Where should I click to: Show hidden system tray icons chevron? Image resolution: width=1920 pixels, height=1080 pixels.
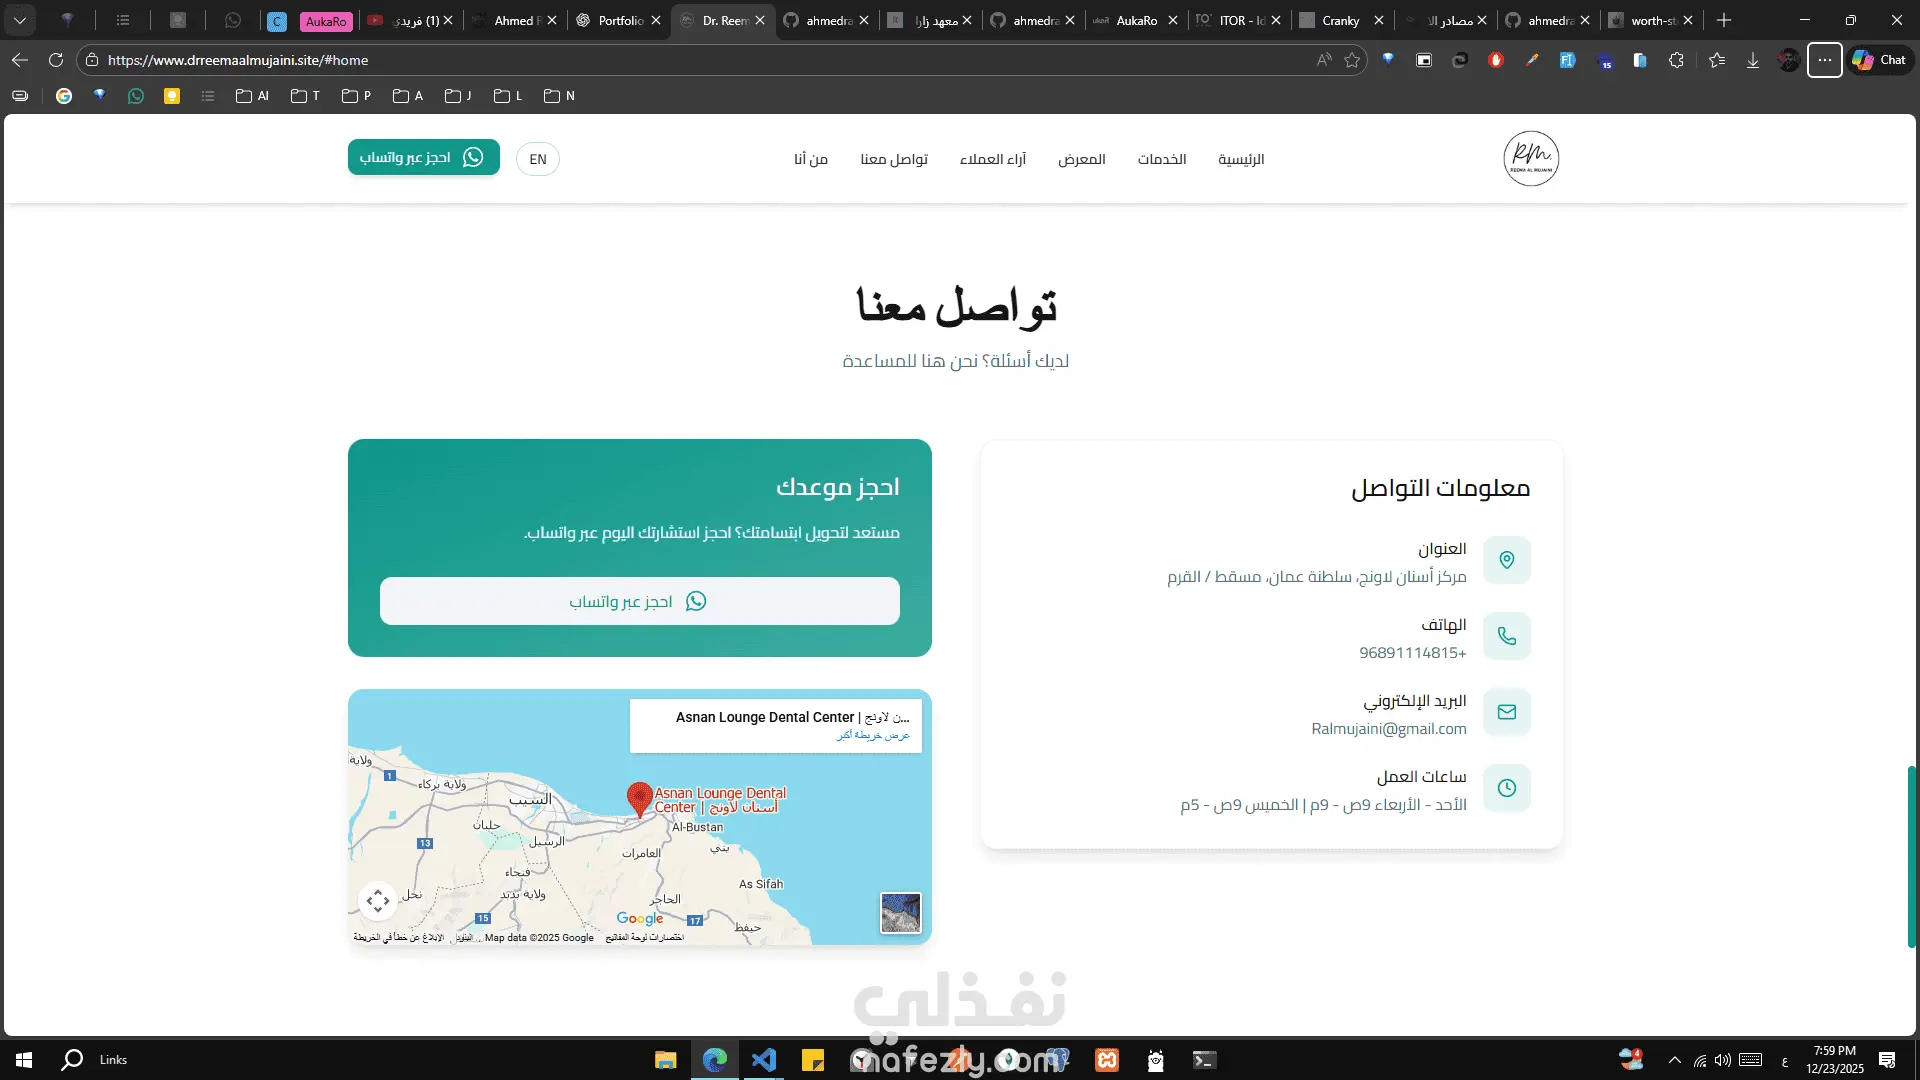pos(1674,1060)
